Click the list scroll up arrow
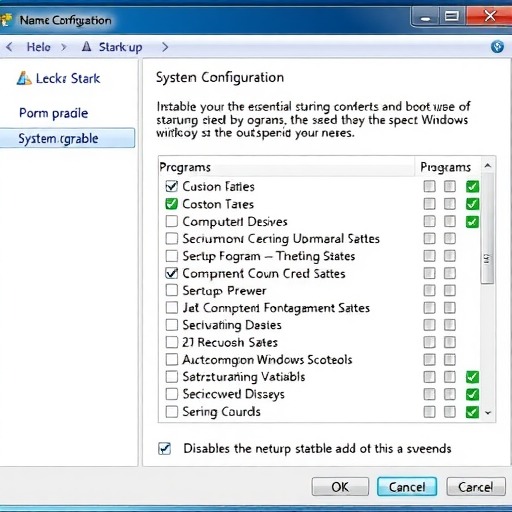 tap(488, 166)
